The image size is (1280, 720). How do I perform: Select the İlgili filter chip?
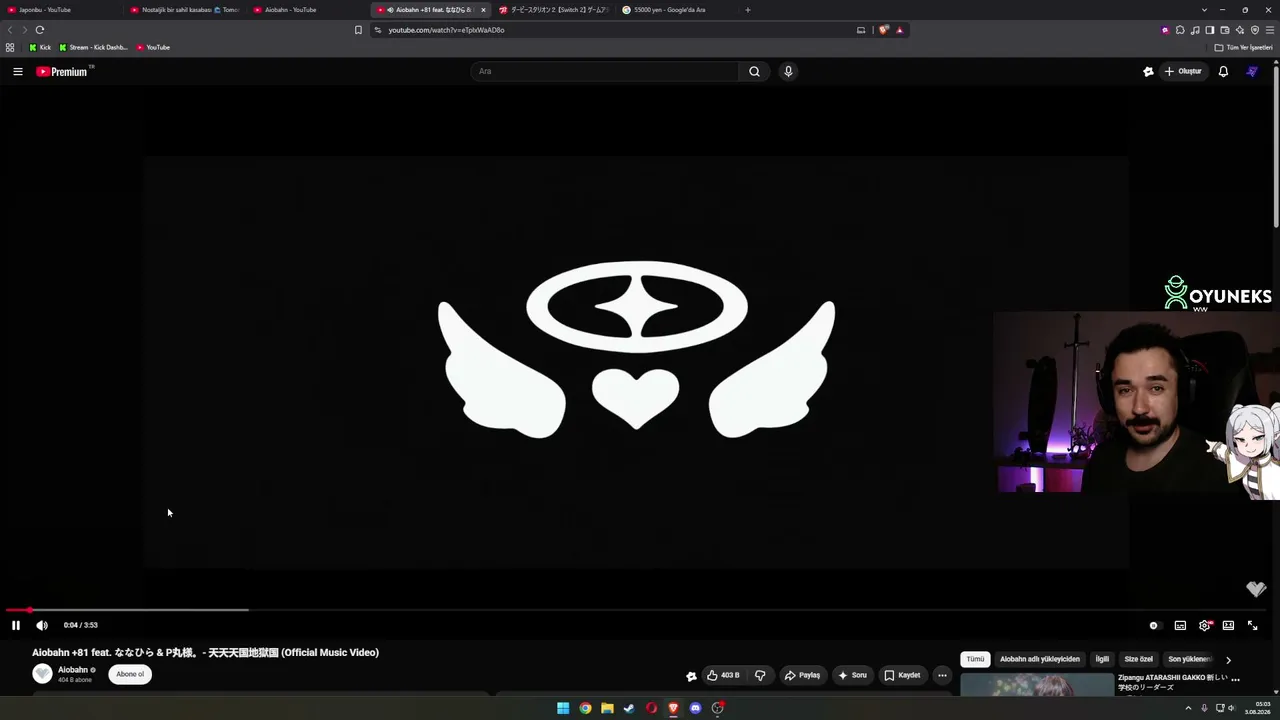pos(1102,659)
